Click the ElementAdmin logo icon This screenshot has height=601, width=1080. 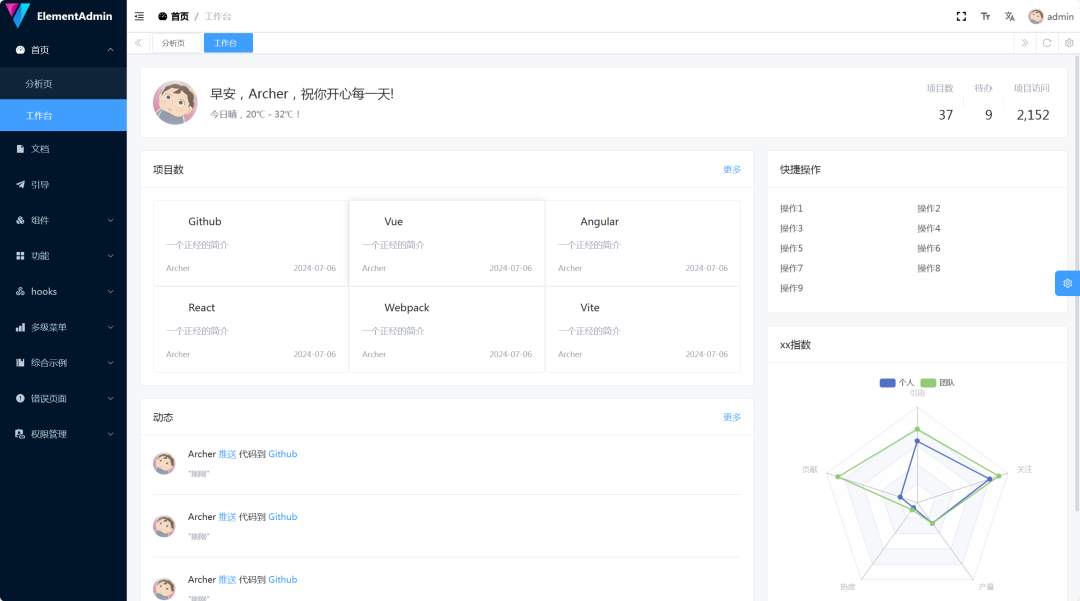click(17, 15)
